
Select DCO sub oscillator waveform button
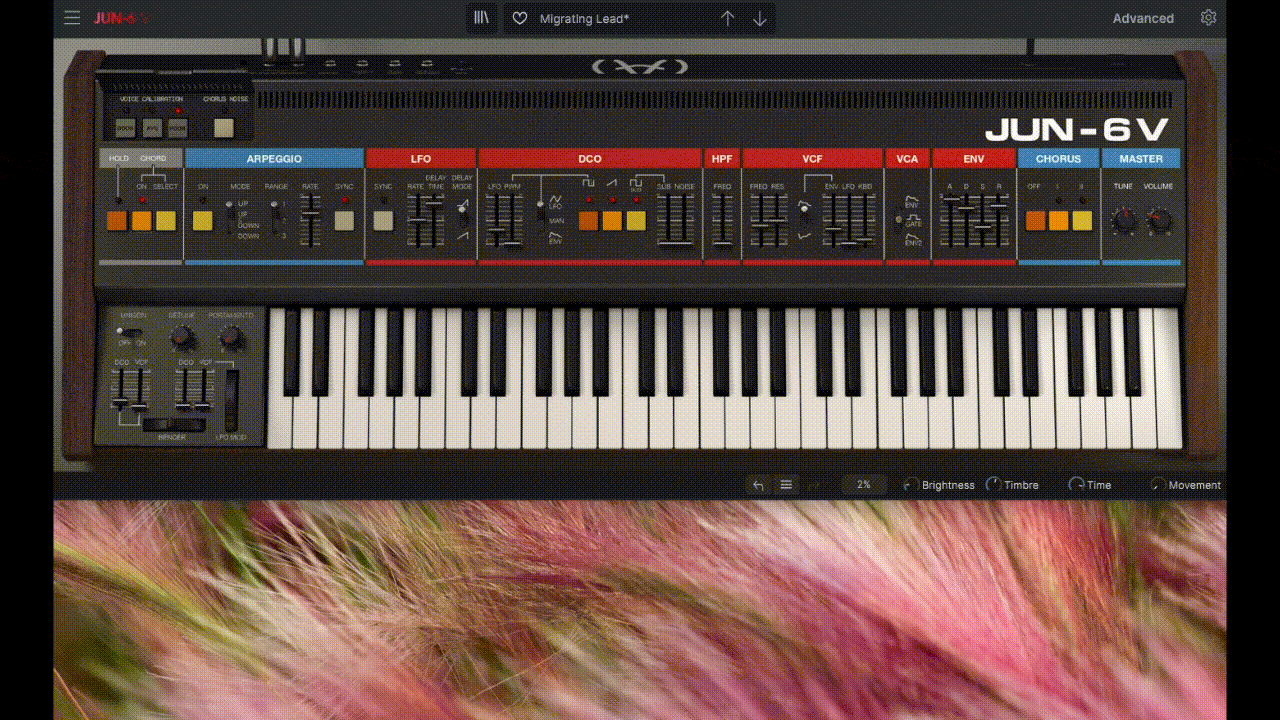point(636,221)
